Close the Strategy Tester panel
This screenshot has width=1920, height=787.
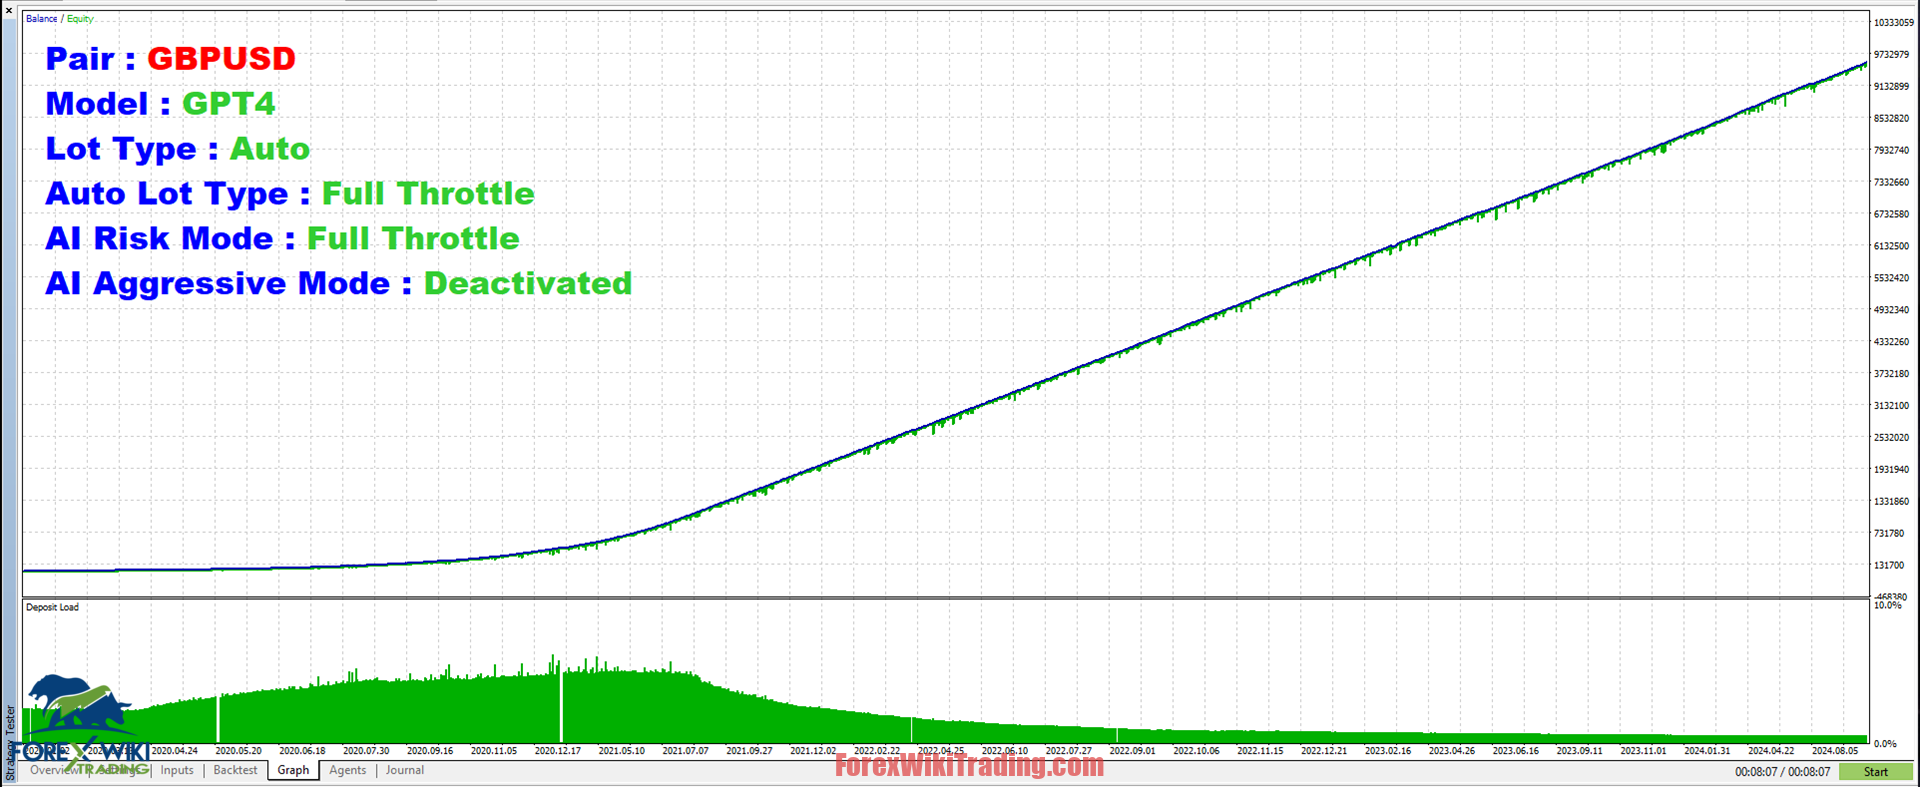pos(9,10)
